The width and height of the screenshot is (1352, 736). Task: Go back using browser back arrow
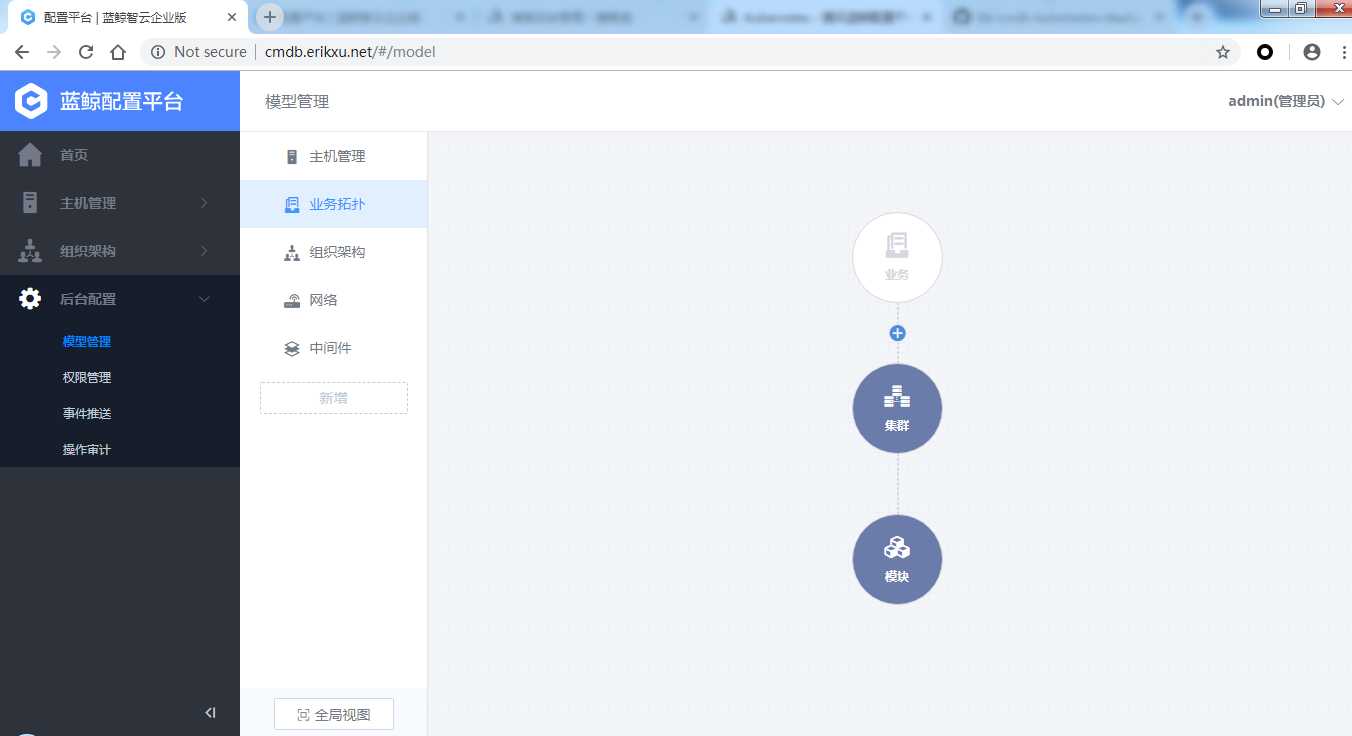(22, 52)
